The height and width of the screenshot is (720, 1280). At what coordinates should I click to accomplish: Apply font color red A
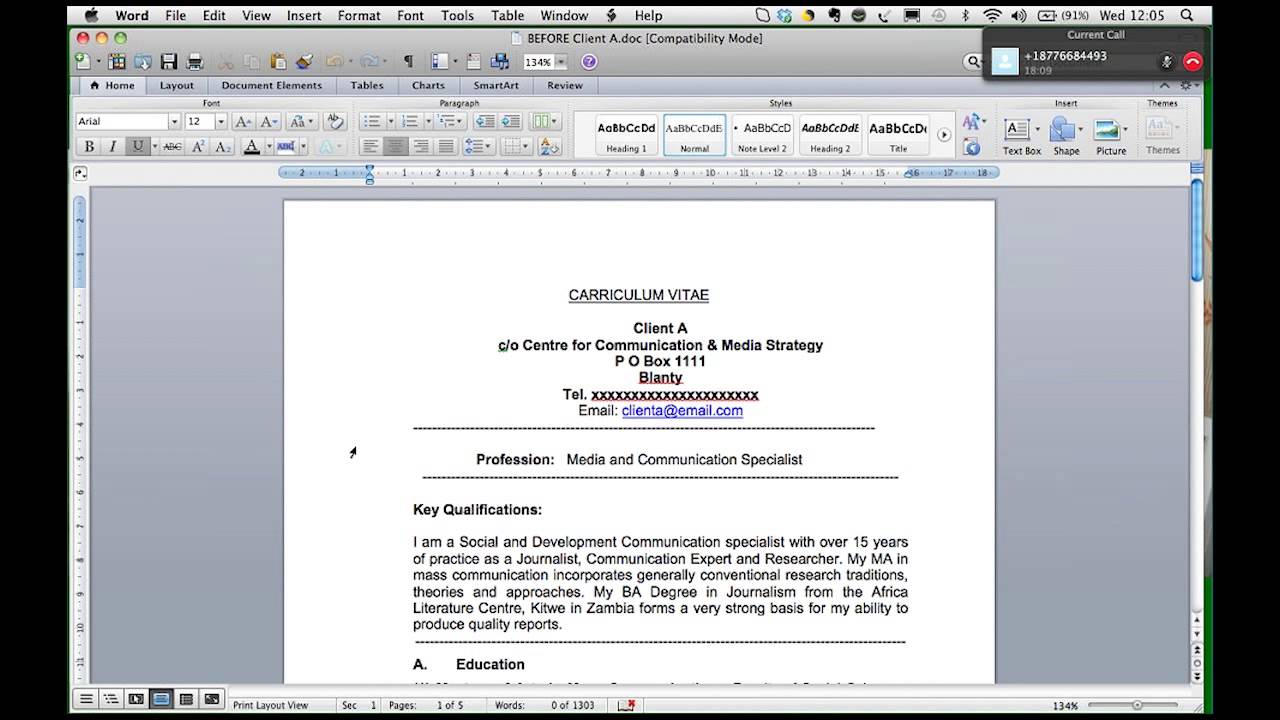pyautogui.click(x=252, y=147)
